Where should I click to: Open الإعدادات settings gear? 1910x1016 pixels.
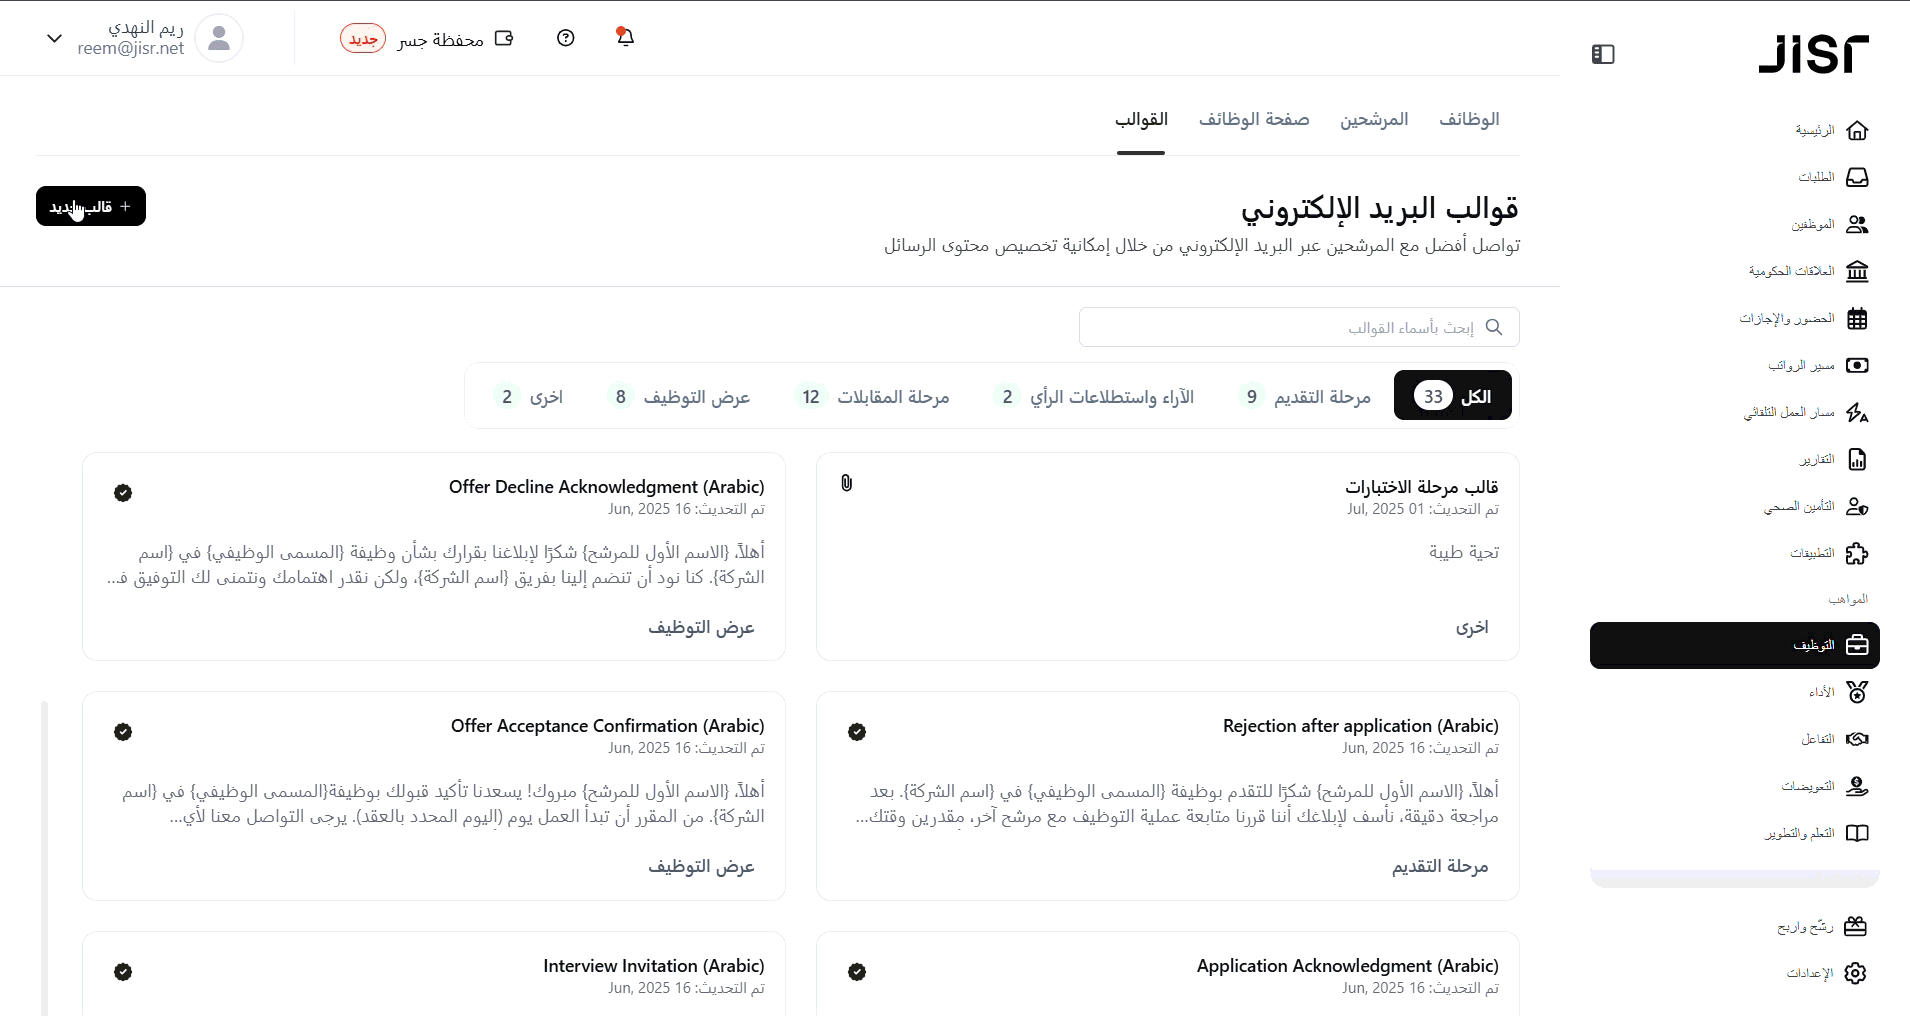point(1856,973)
